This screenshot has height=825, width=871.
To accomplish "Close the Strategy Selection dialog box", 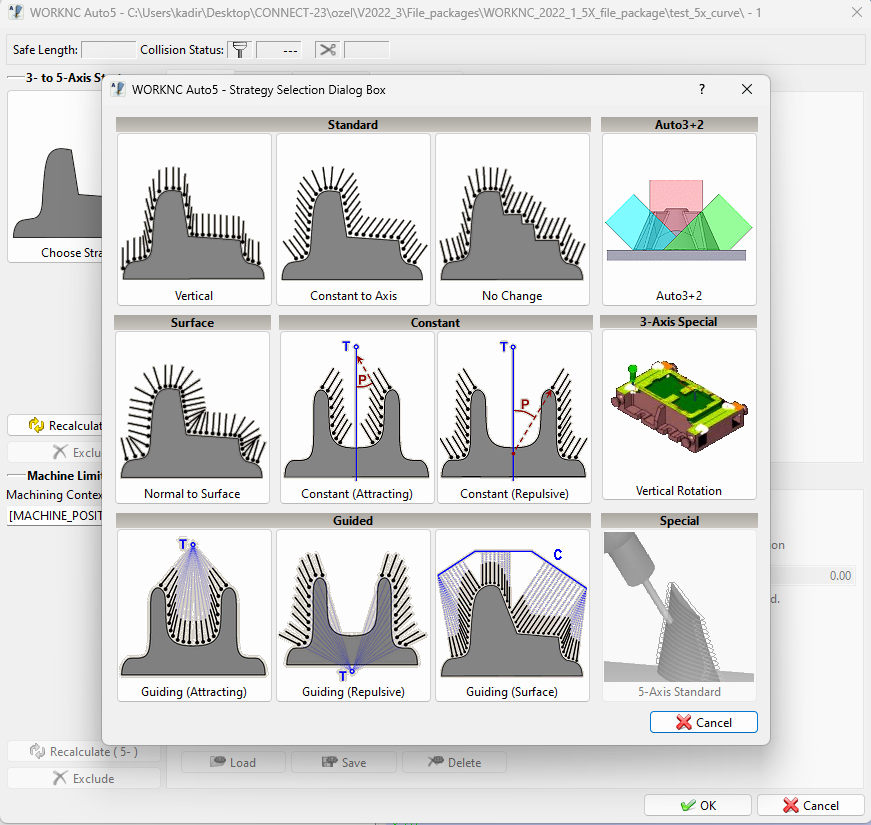I will coord(747,89).
